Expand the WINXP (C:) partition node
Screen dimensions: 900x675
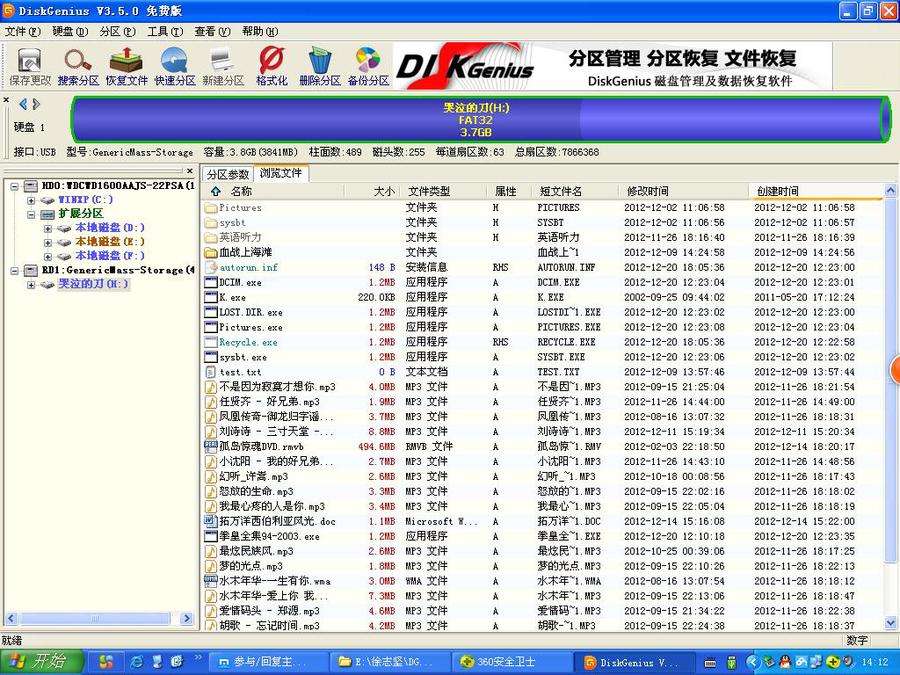(31, 200)
